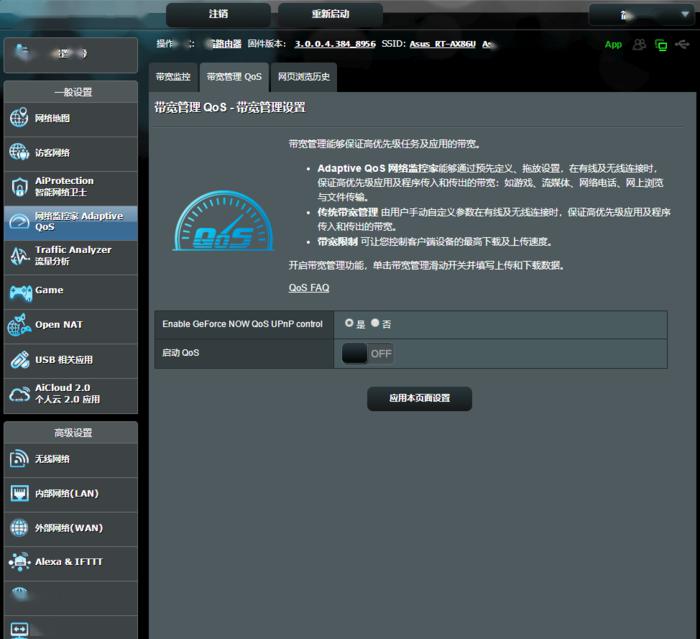Open the 内部网络(LAN) icon

click(19, 493)
